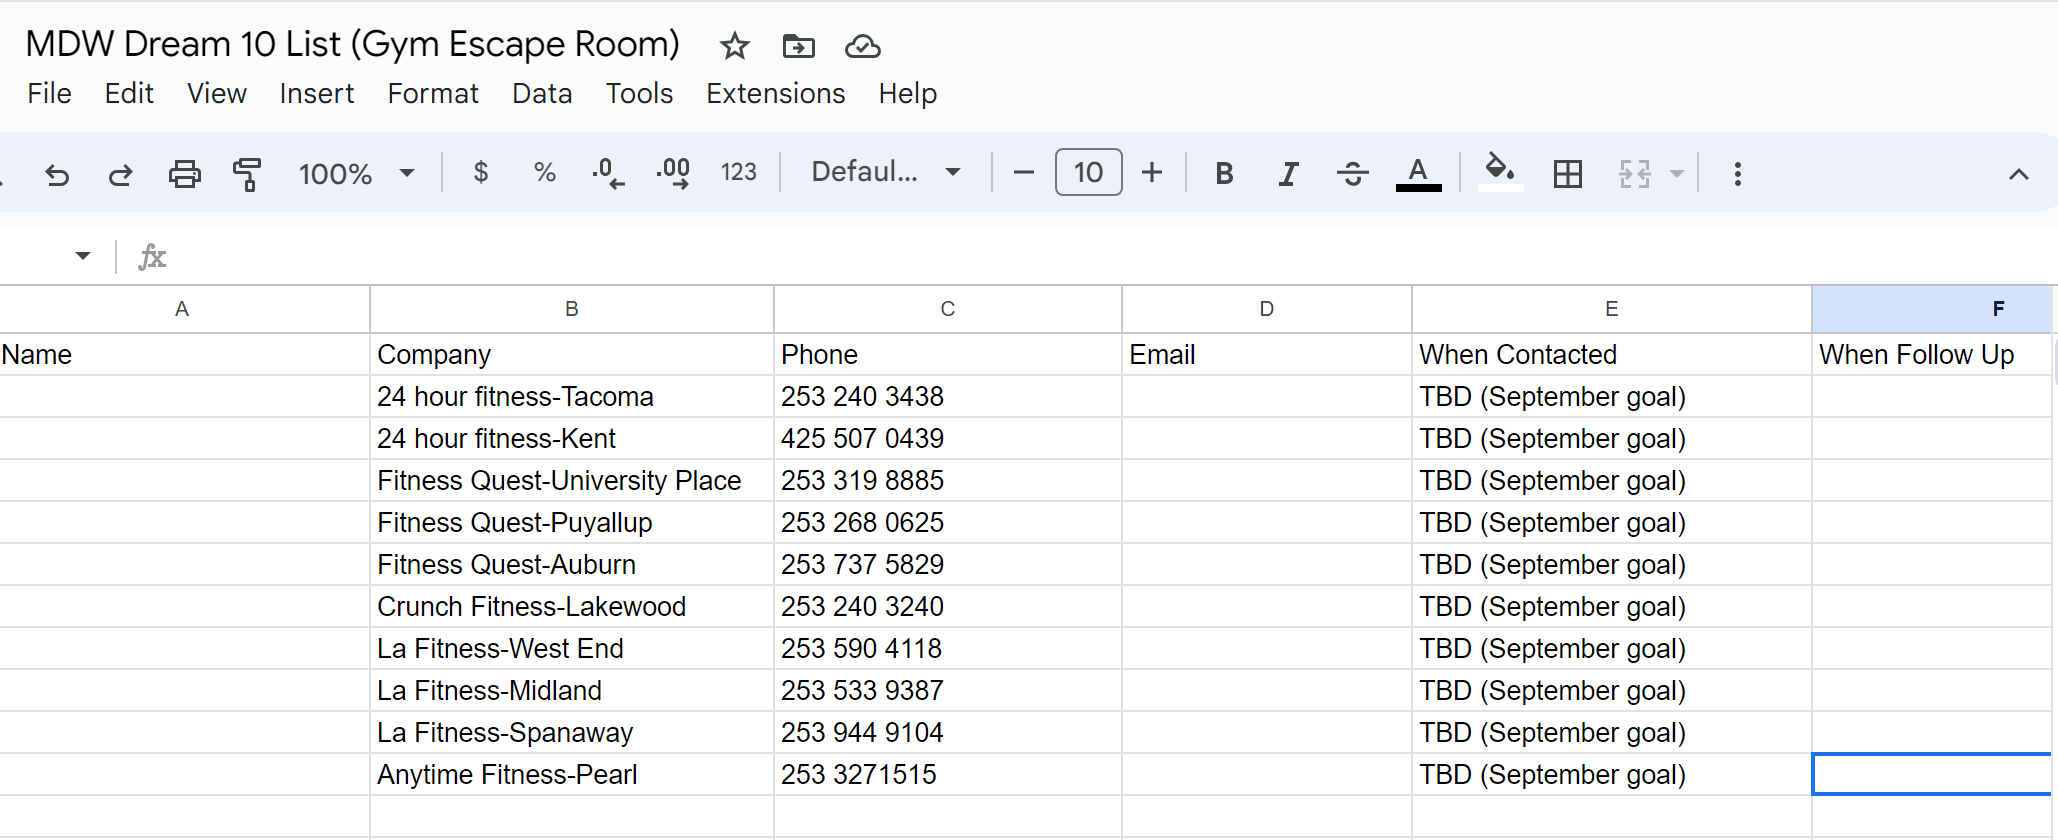Open the borders tool
Image resolution: width=2058 pixels, height=840 pixels.
tap(1568, 174)
